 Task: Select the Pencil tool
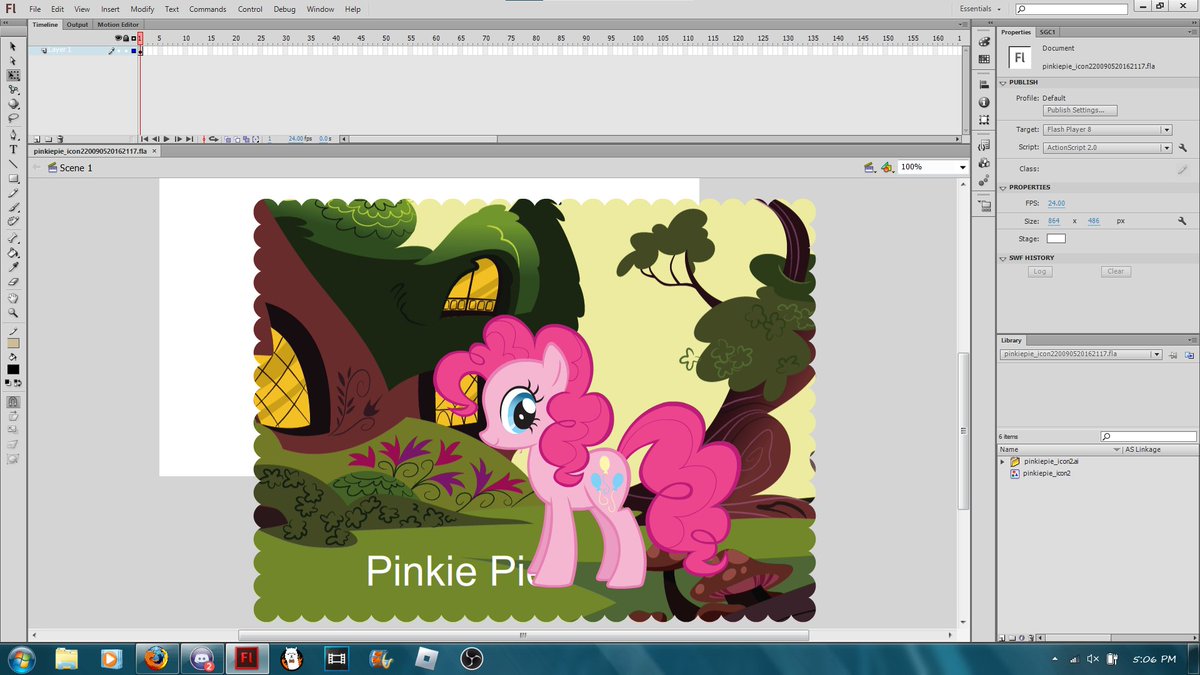point(14,193)
